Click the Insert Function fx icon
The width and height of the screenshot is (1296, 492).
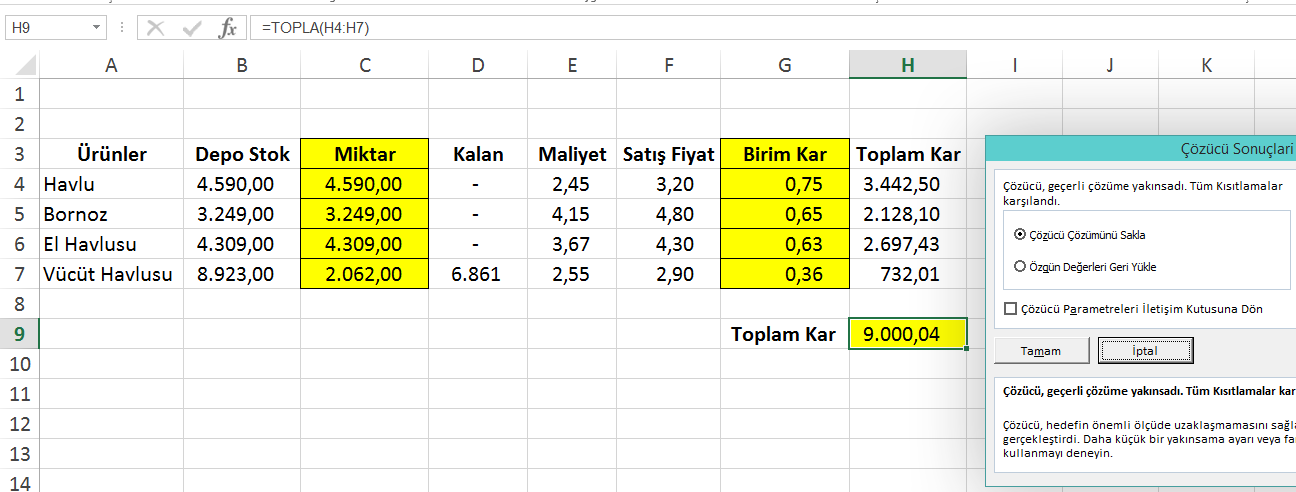(x=228, y=28)
